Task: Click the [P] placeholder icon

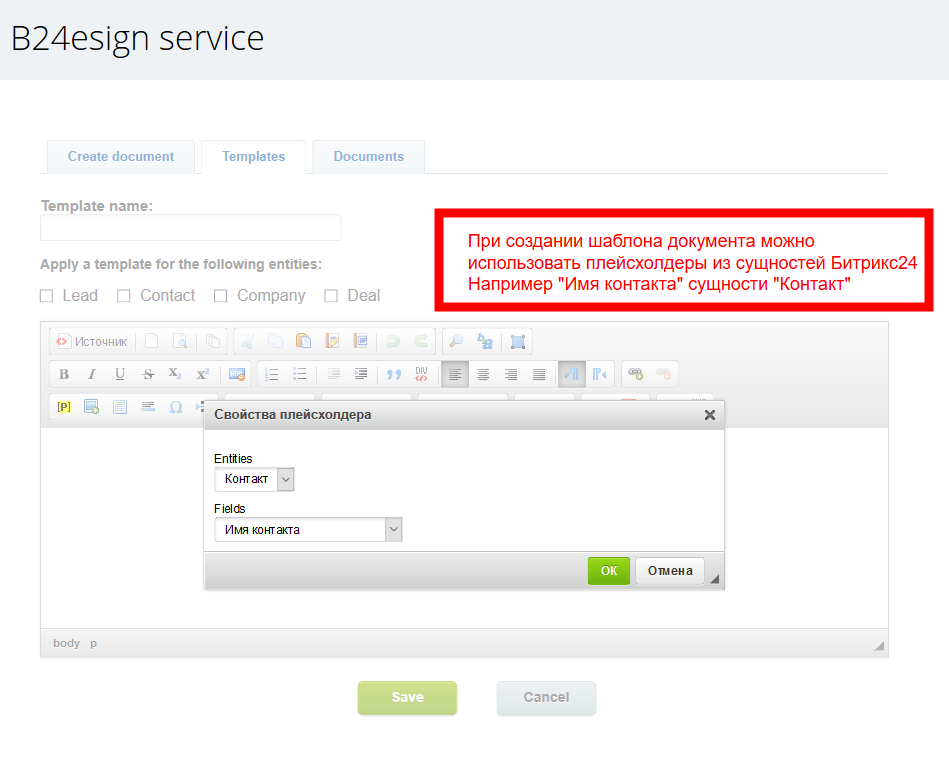Action: 64,407
